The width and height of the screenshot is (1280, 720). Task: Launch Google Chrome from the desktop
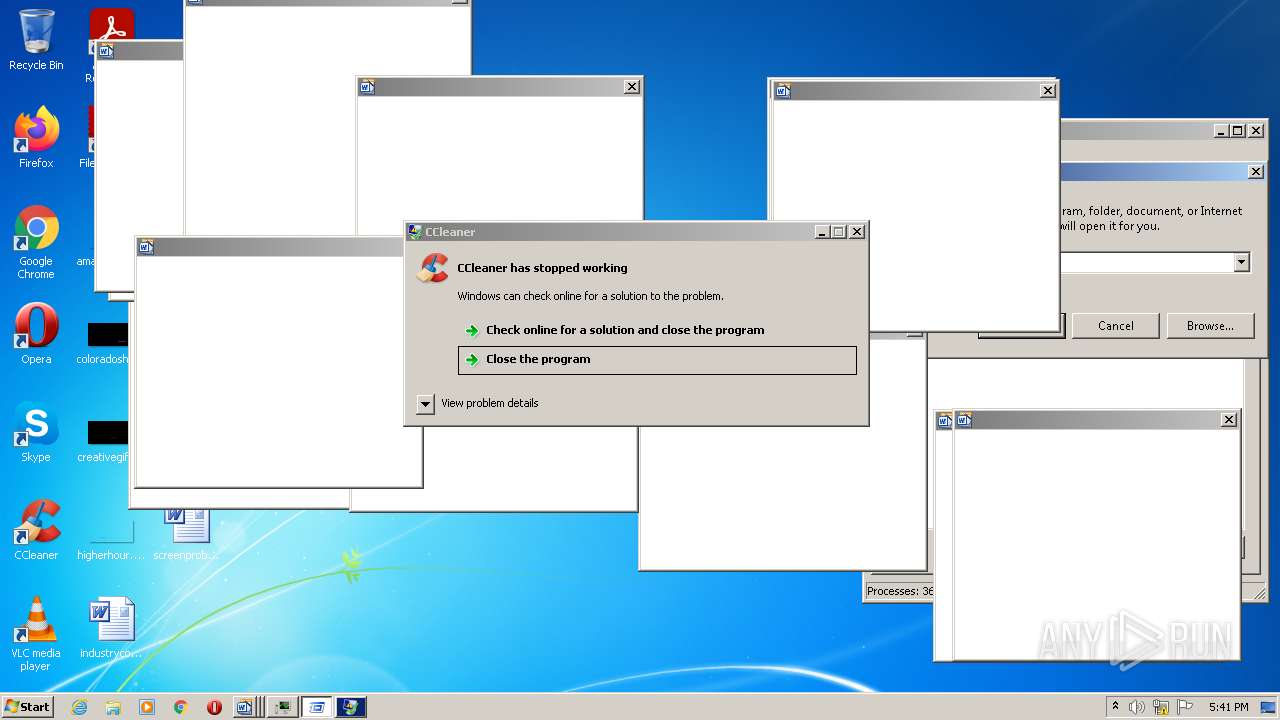(x=36, y=242)
